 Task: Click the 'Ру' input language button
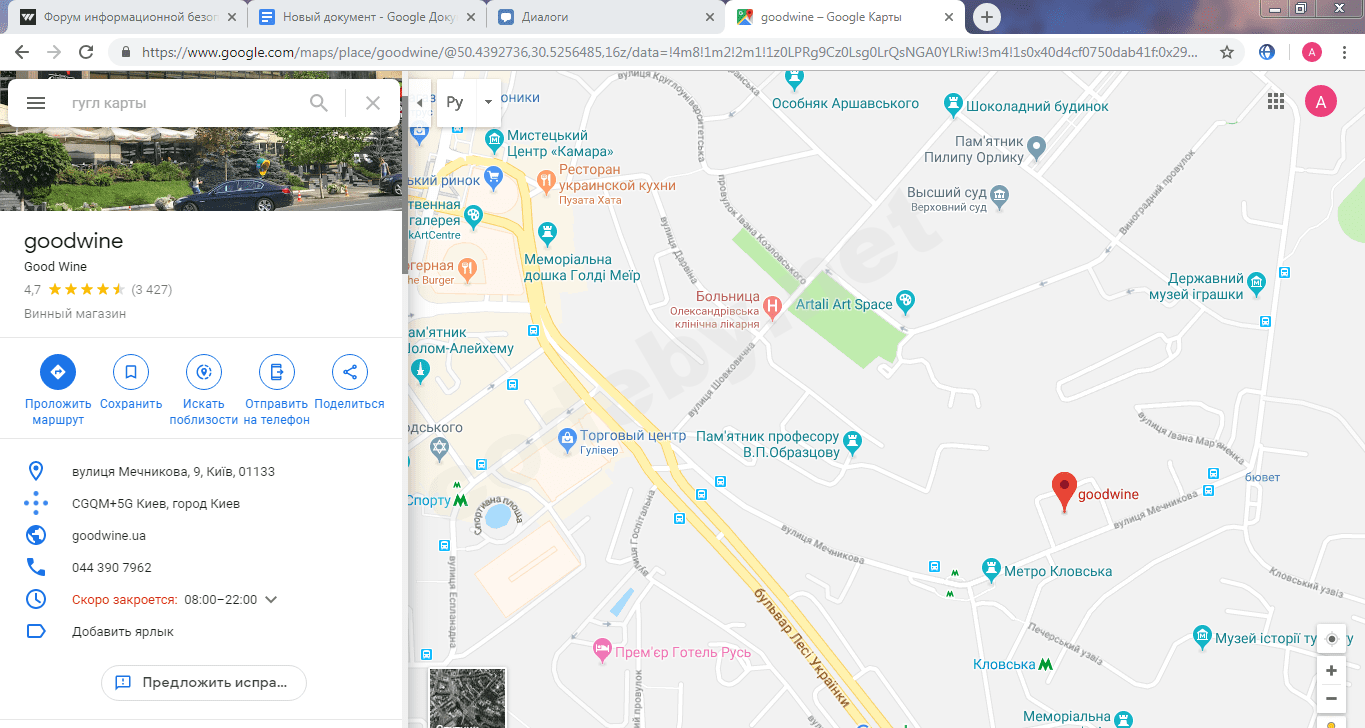pyautogui.click(x=455, y=103)
